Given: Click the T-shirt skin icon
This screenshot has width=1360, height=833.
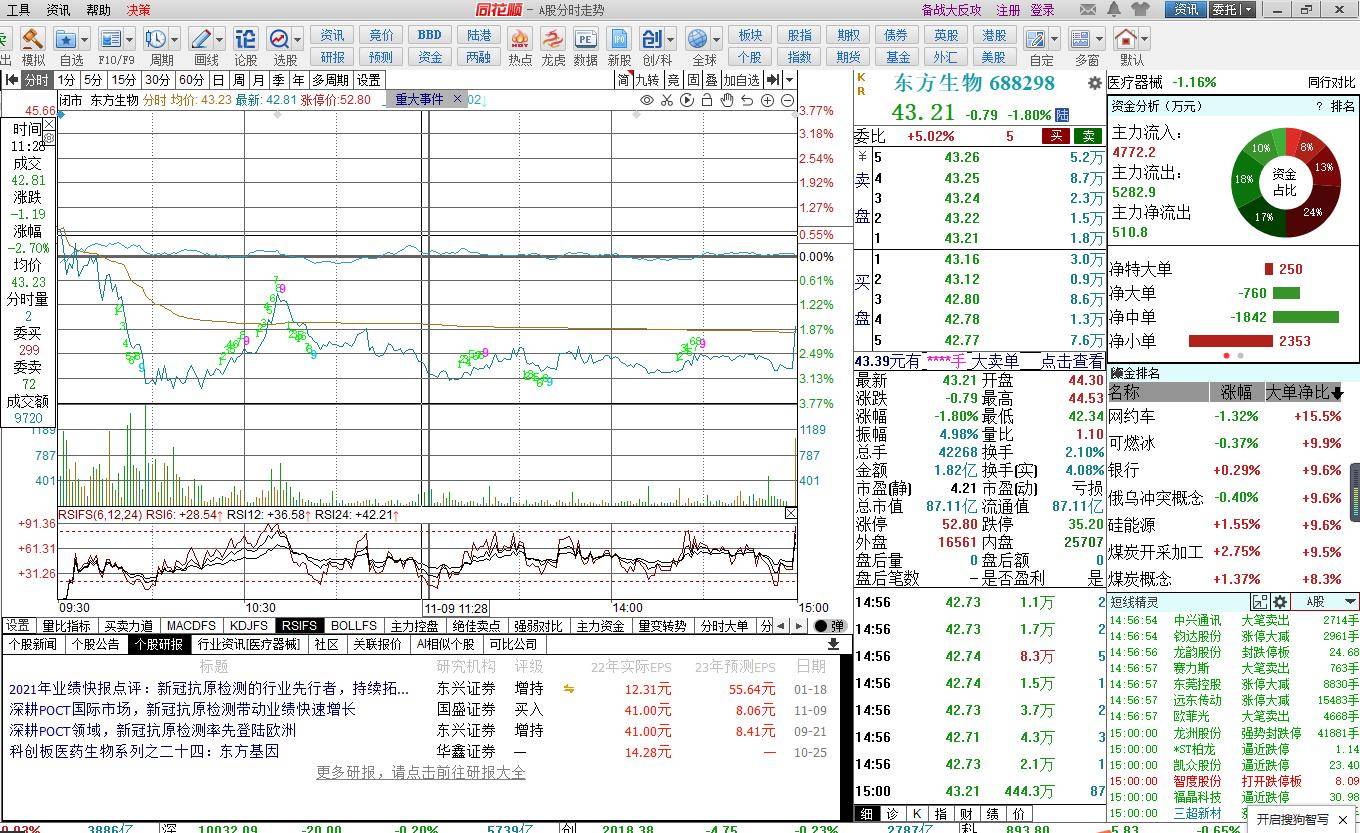Looking at the screenshot, I should (1140, 9).
